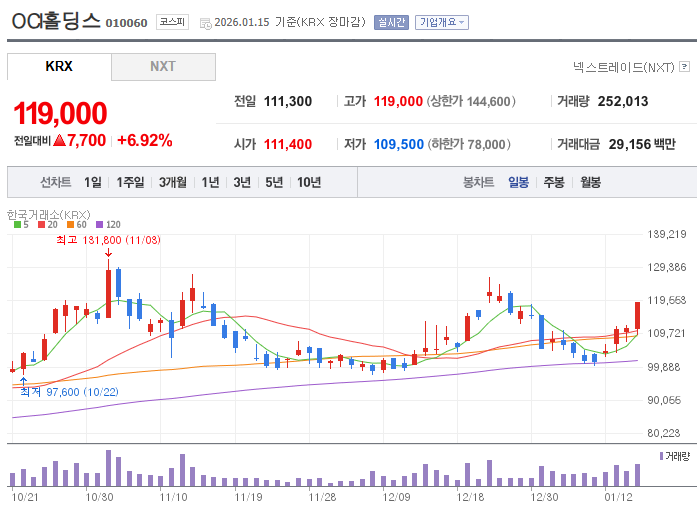
Task: Select the 일봉 daily candle chart
Action: pos(518,182)
